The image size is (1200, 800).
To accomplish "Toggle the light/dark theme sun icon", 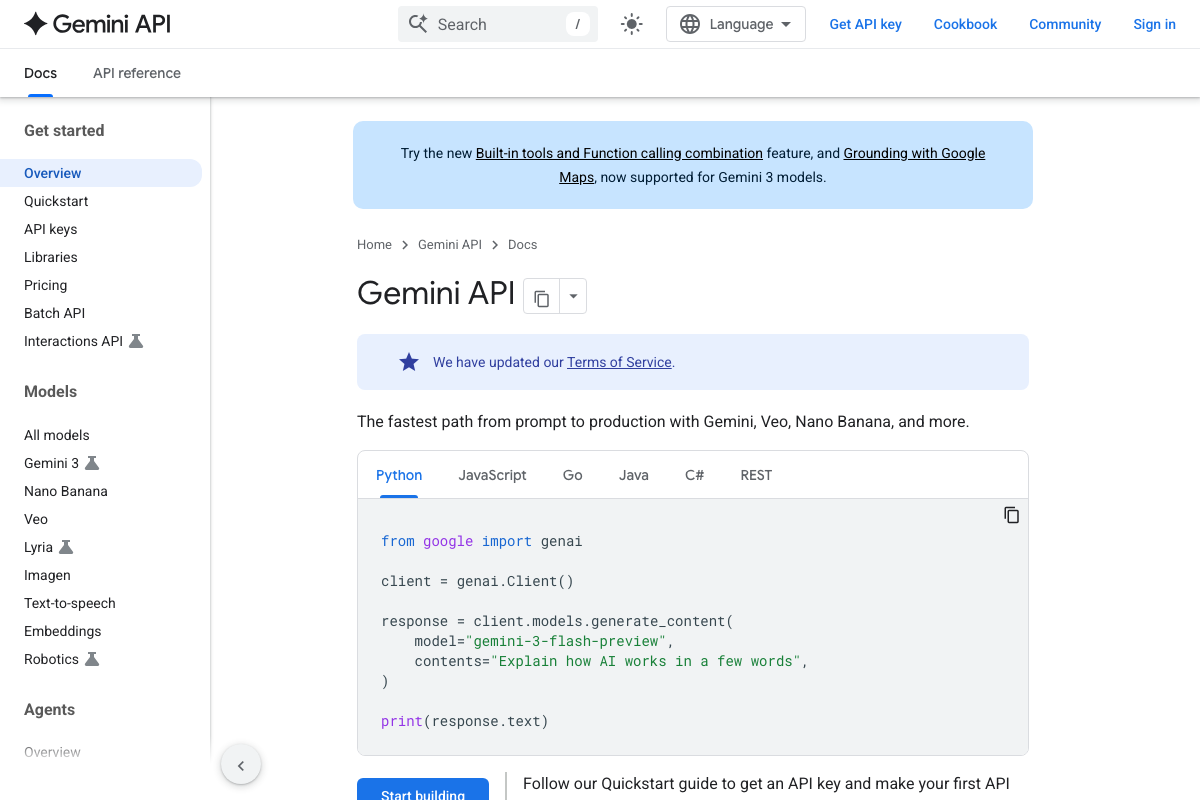I will point(632,24).
